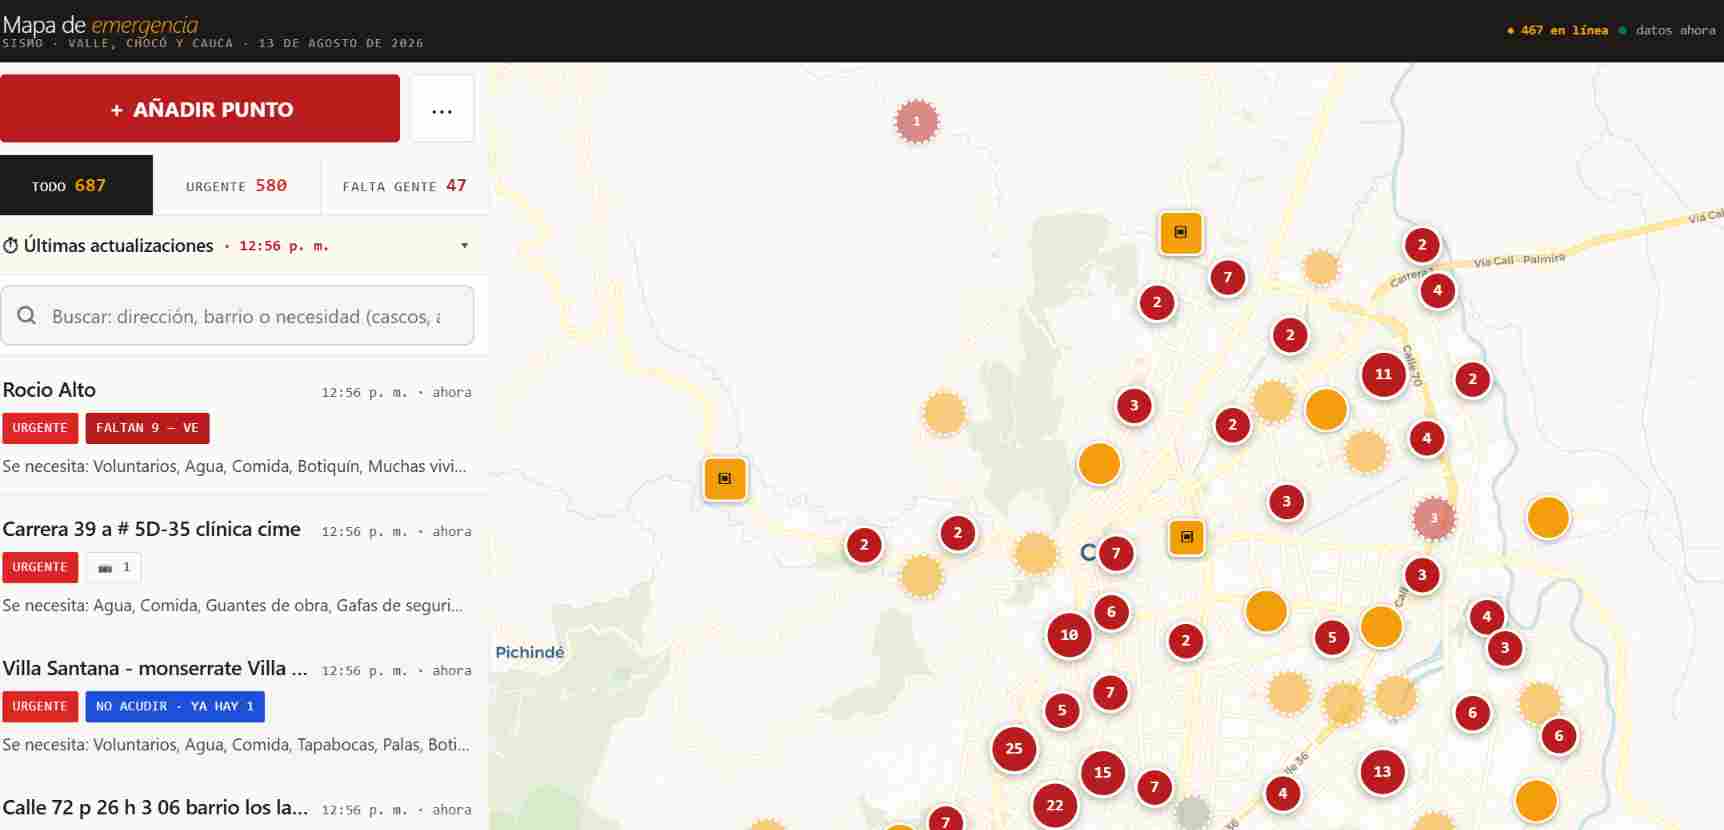Click the cluster 6 marker right of cluster 10

(x=1111, y=612)
